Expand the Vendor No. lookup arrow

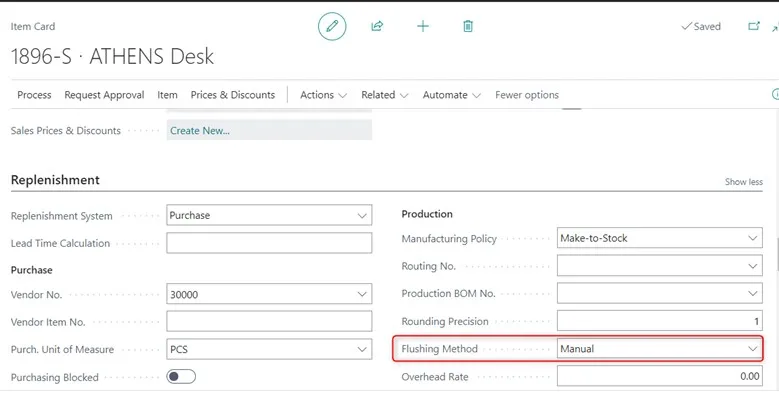tap(362, 295)
